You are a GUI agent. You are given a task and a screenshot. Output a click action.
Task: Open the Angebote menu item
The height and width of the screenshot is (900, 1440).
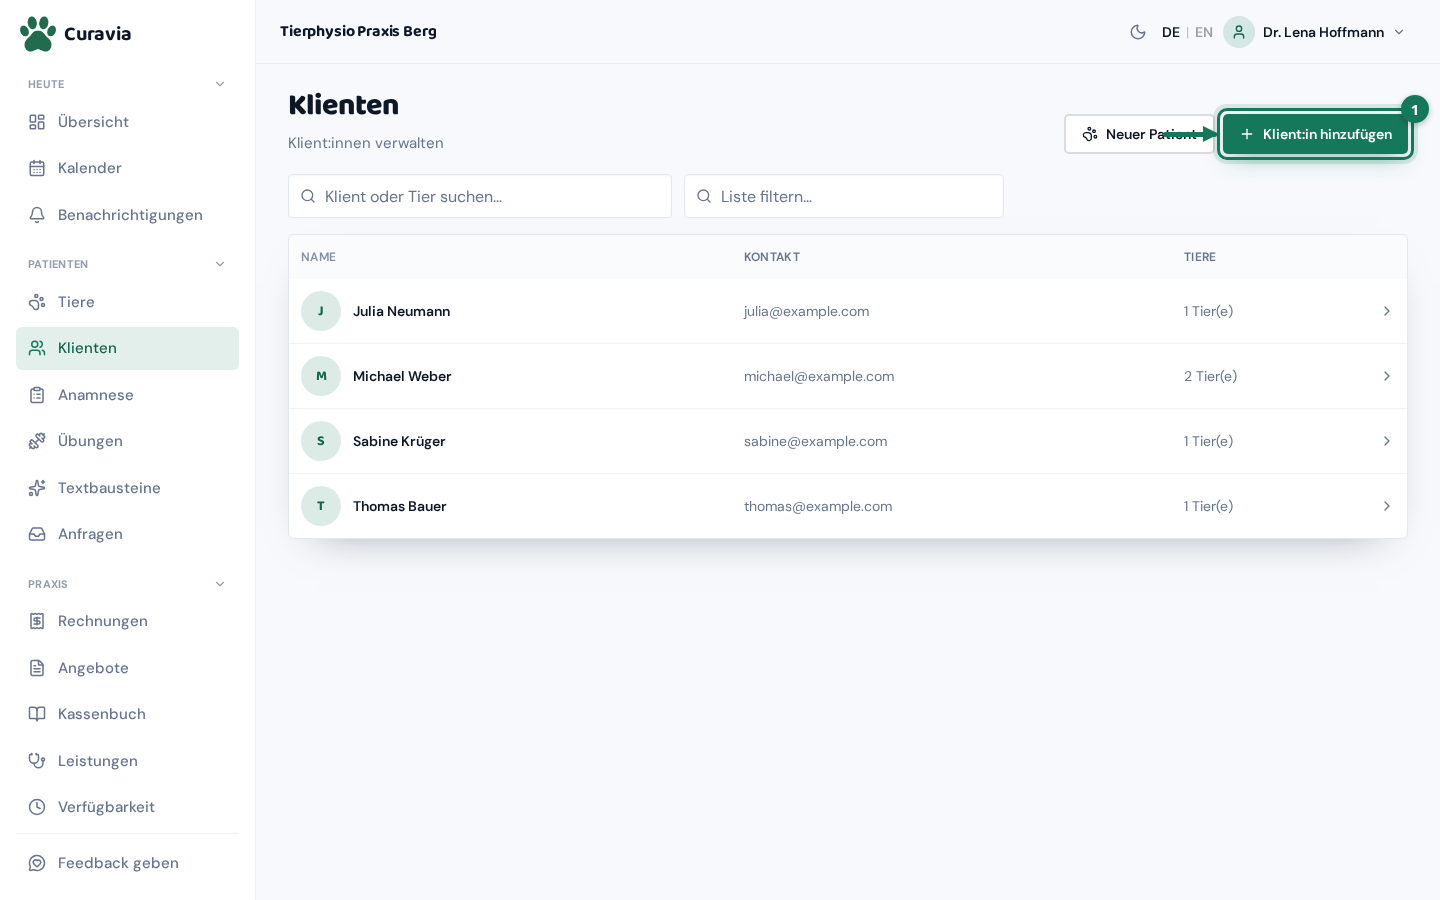127,668
